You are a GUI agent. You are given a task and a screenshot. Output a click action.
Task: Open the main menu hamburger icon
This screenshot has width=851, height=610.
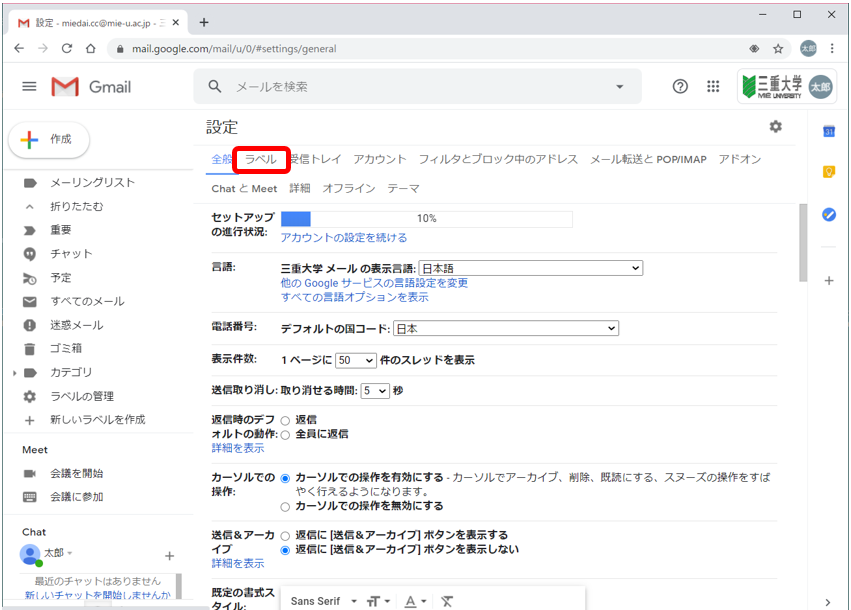click(29, 86)
